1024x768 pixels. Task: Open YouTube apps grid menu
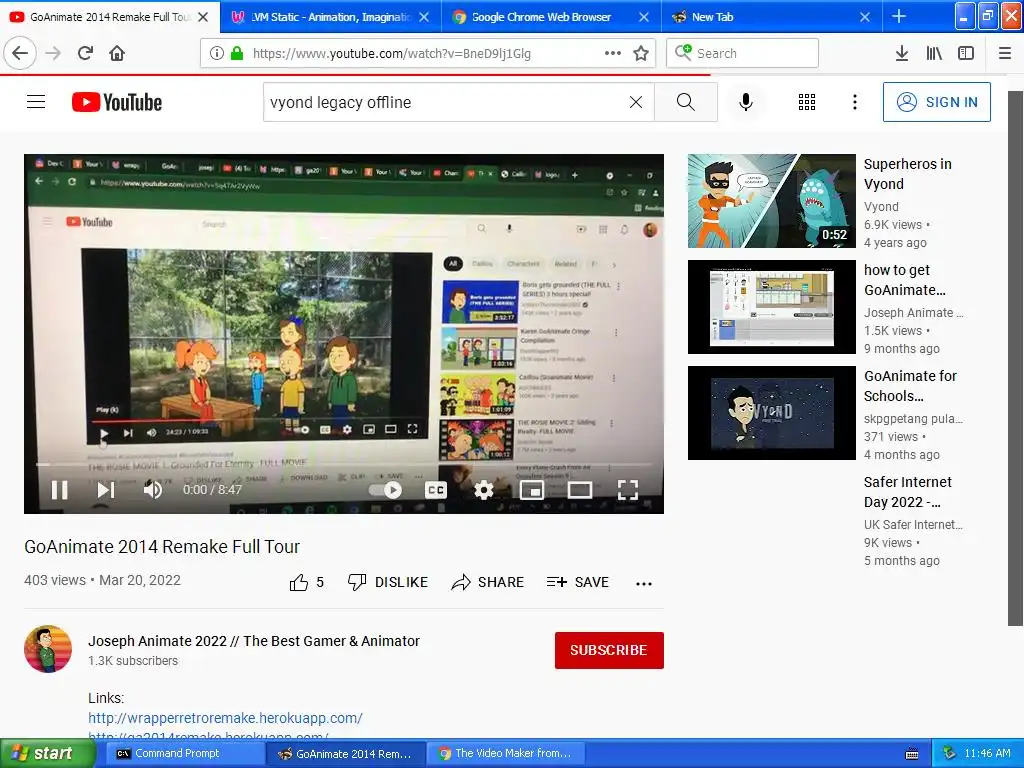[x=807, y=102]
